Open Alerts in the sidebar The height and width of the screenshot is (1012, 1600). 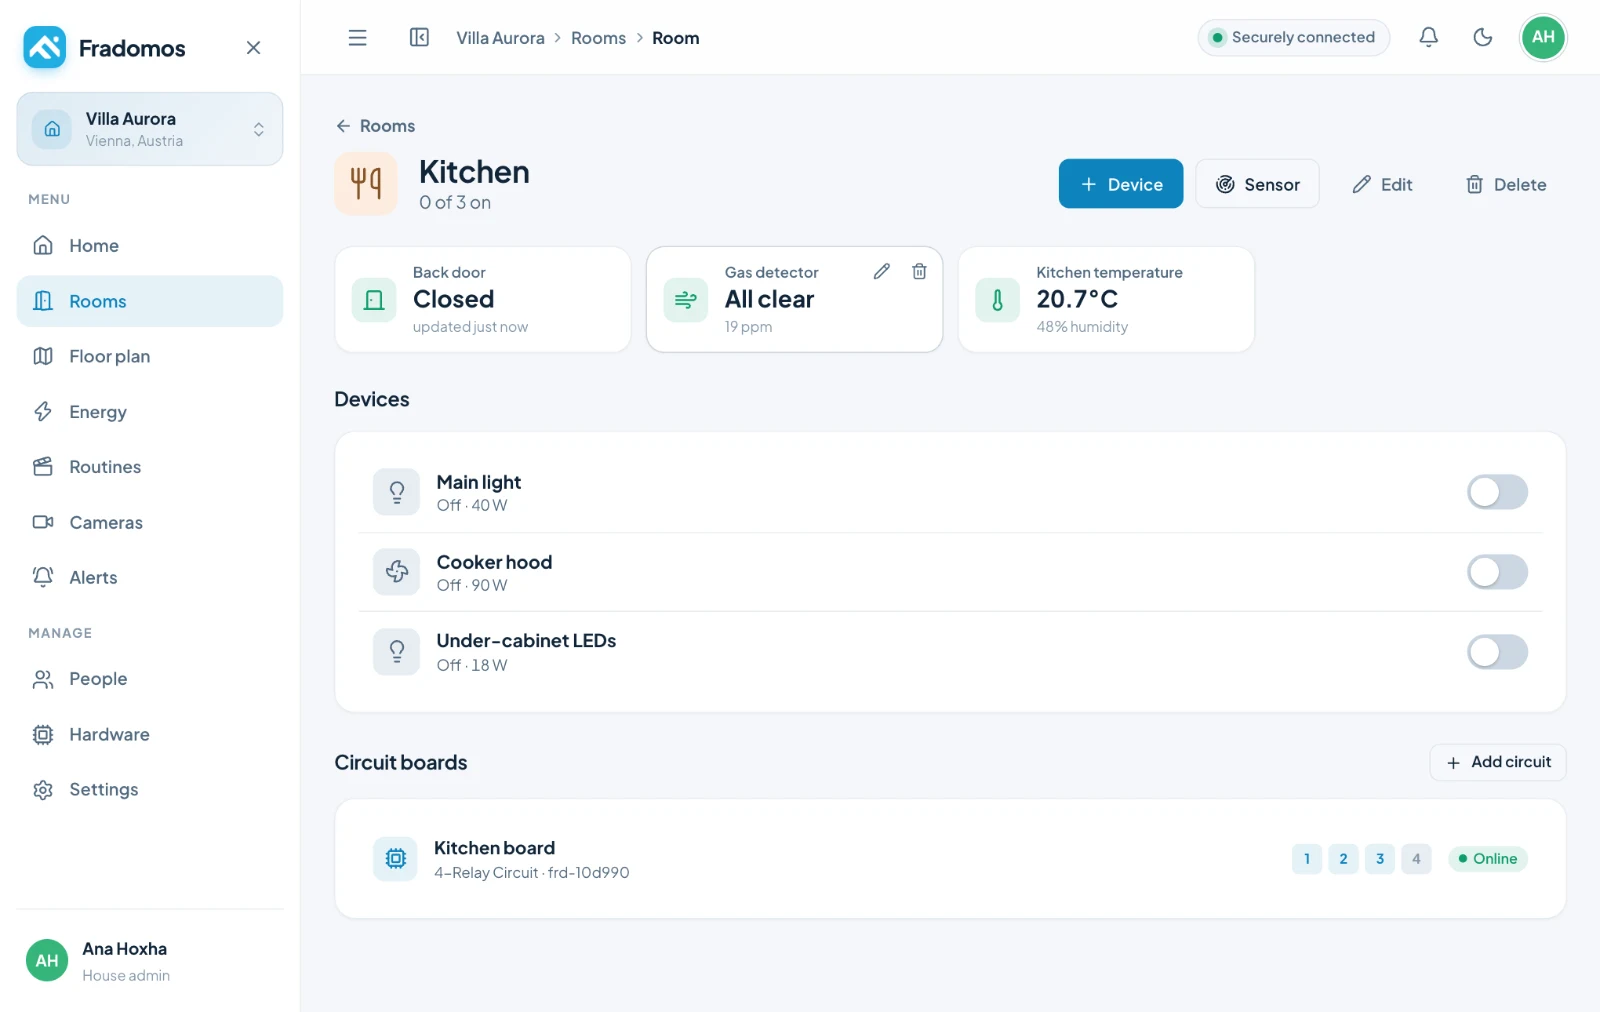[x=150, y=578]
